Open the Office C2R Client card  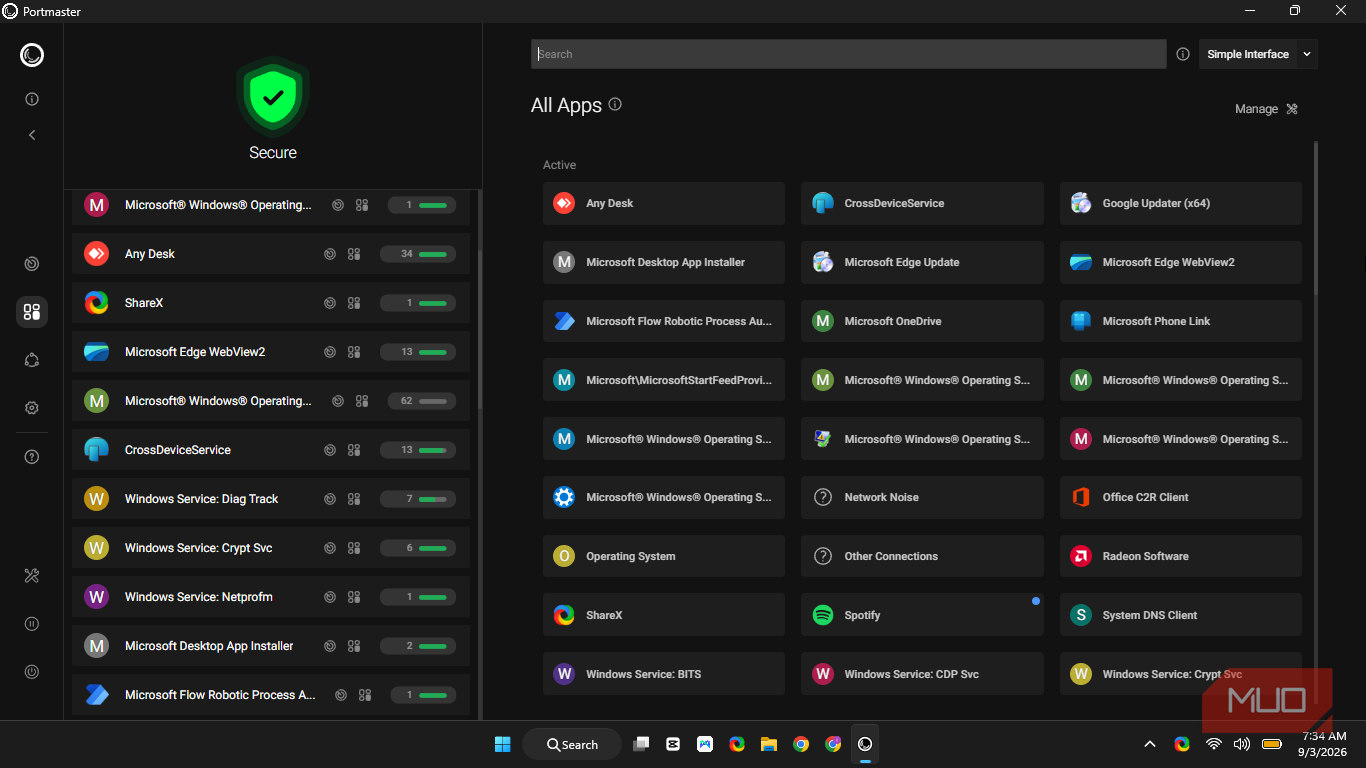[1181, 497]
